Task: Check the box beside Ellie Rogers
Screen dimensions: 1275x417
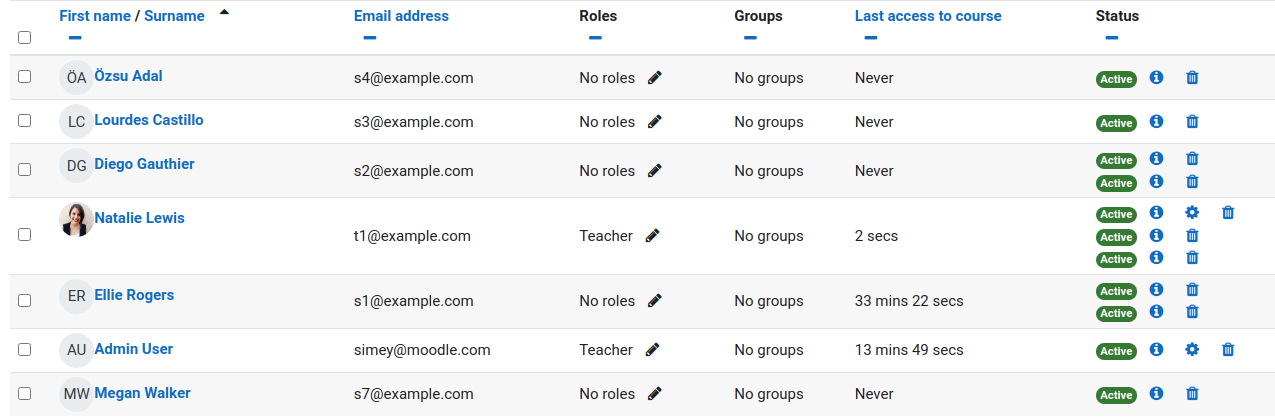Action: point(25,300)
